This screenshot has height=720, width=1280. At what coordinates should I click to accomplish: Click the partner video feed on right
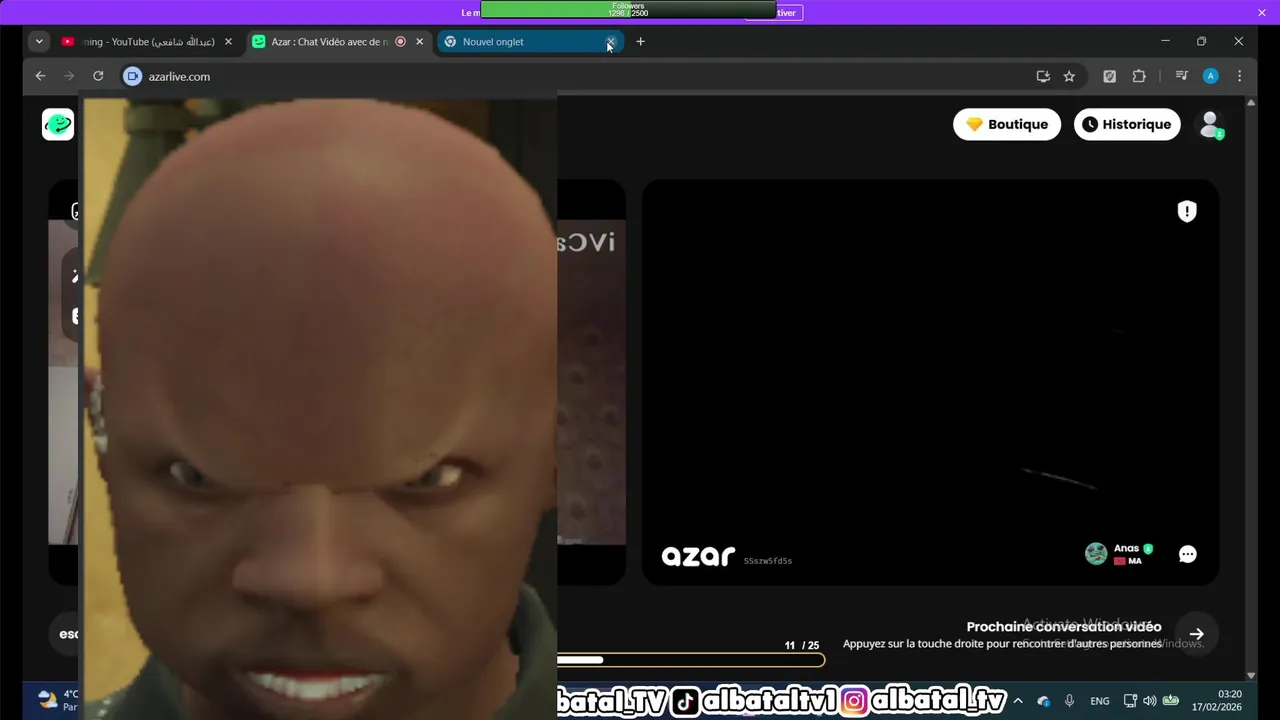(930, 382)
